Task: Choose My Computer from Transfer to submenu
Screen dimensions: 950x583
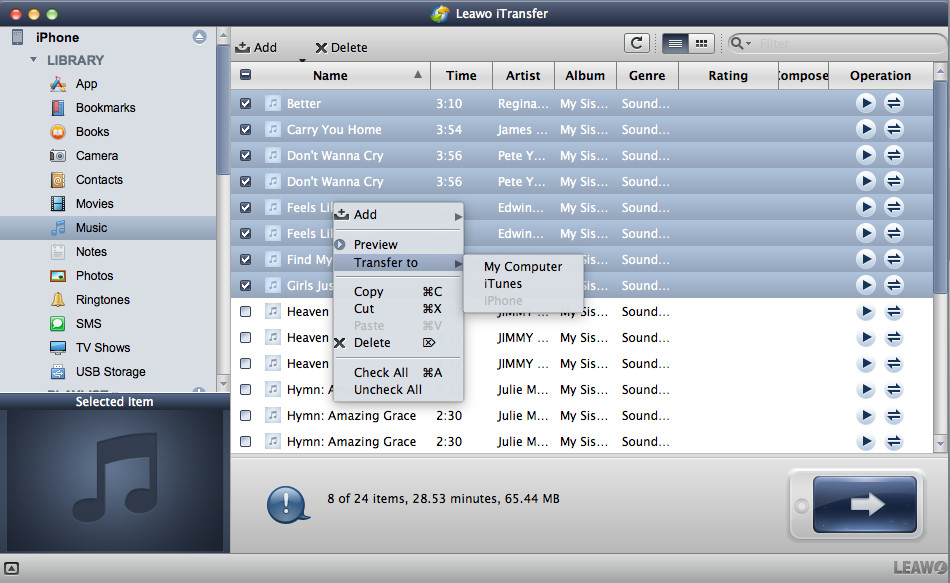Action: tap(522, 267)
